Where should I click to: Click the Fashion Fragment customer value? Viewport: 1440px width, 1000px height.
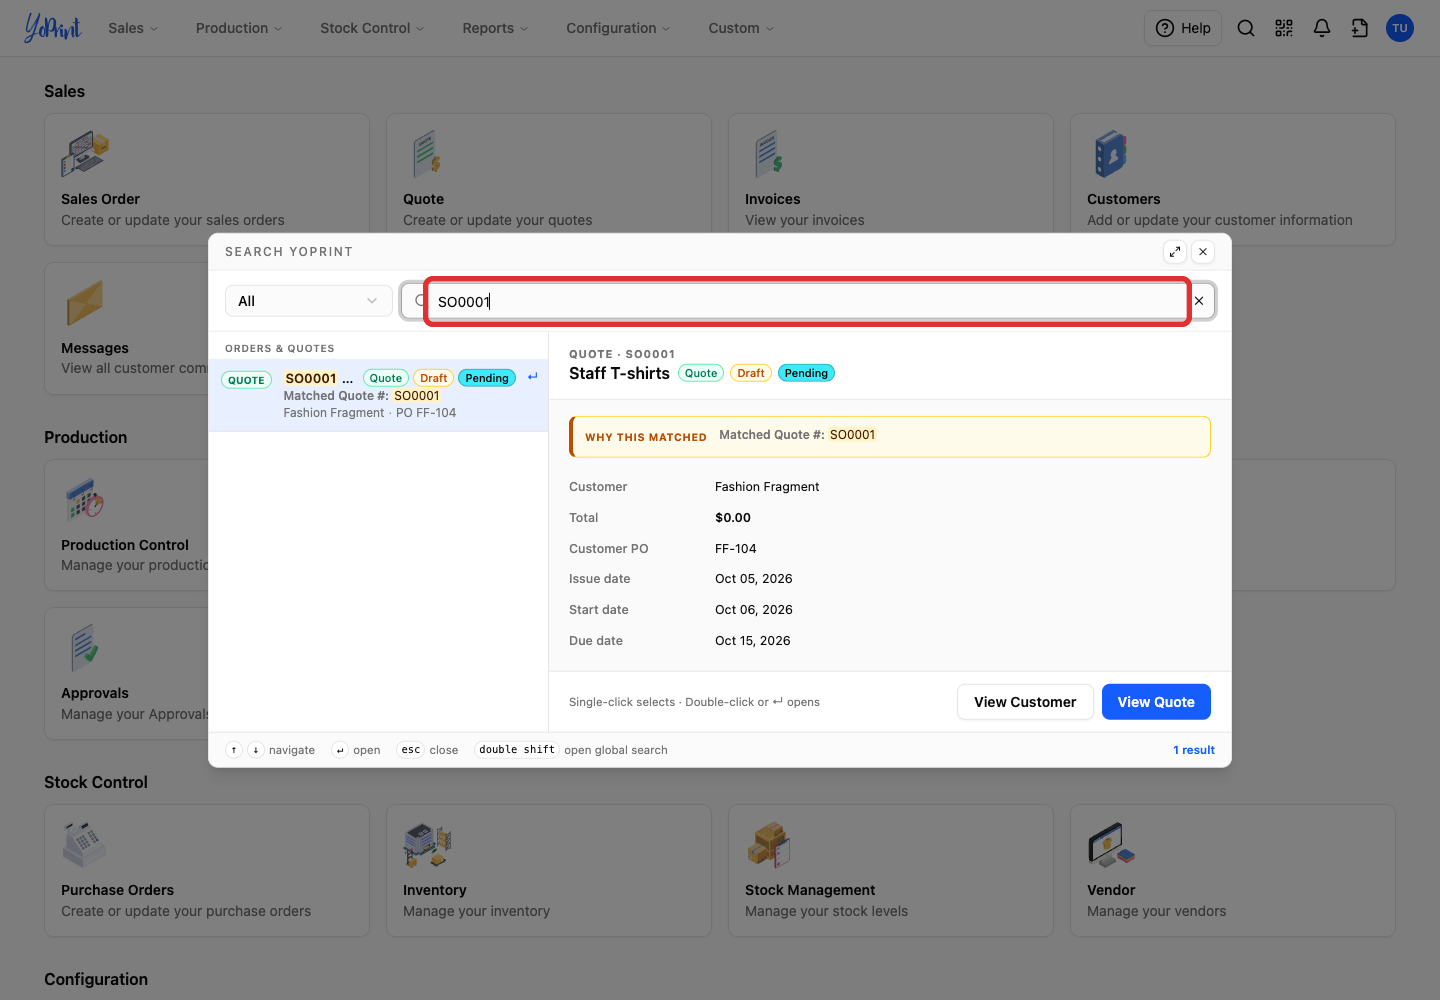click(x=767, y=487)
